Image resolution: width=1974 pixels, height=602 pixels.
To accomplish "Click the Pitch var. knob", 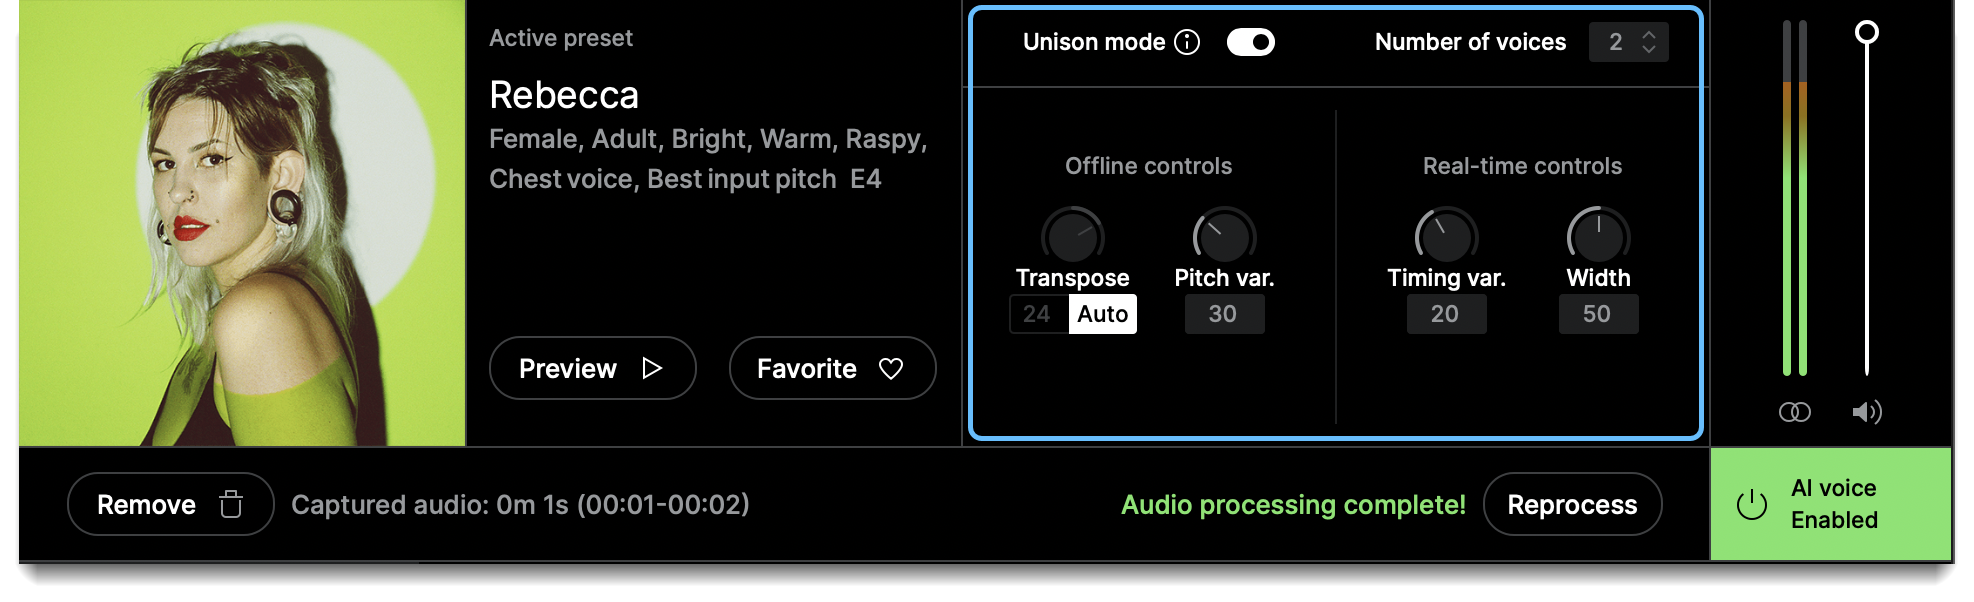I will pos(1224,236).
